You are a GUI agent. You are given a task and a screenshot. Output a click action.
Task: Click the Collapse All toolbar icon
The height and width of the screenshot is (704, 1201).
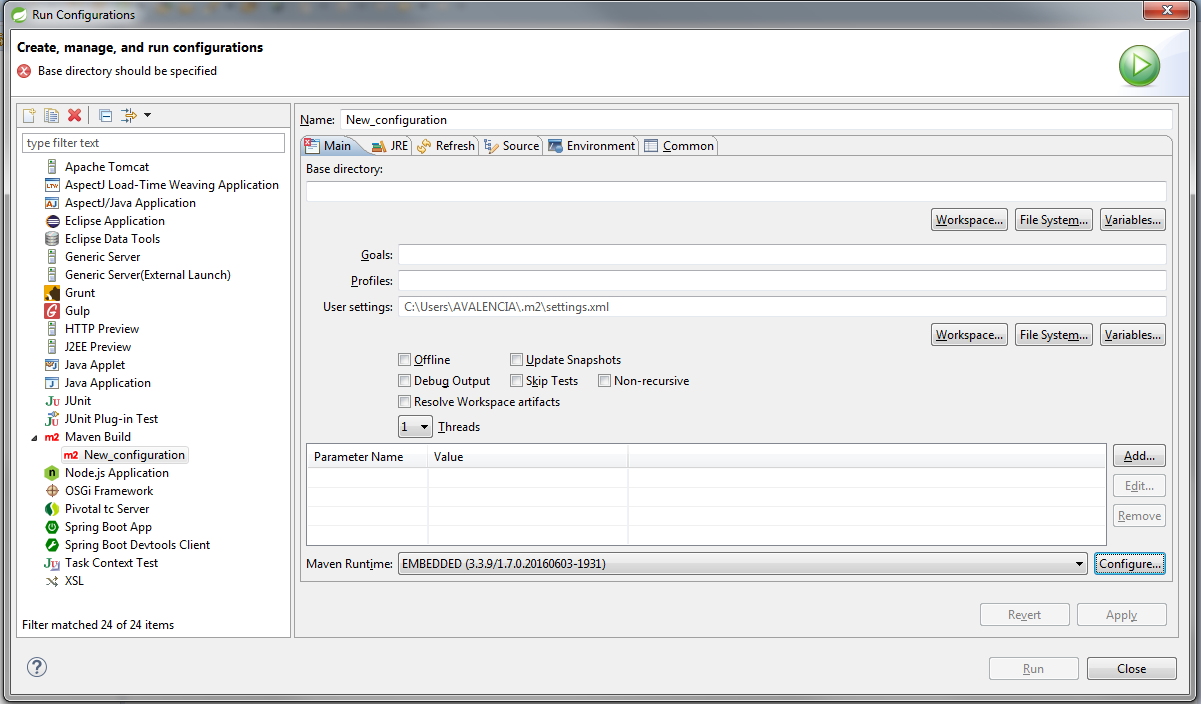105,116
